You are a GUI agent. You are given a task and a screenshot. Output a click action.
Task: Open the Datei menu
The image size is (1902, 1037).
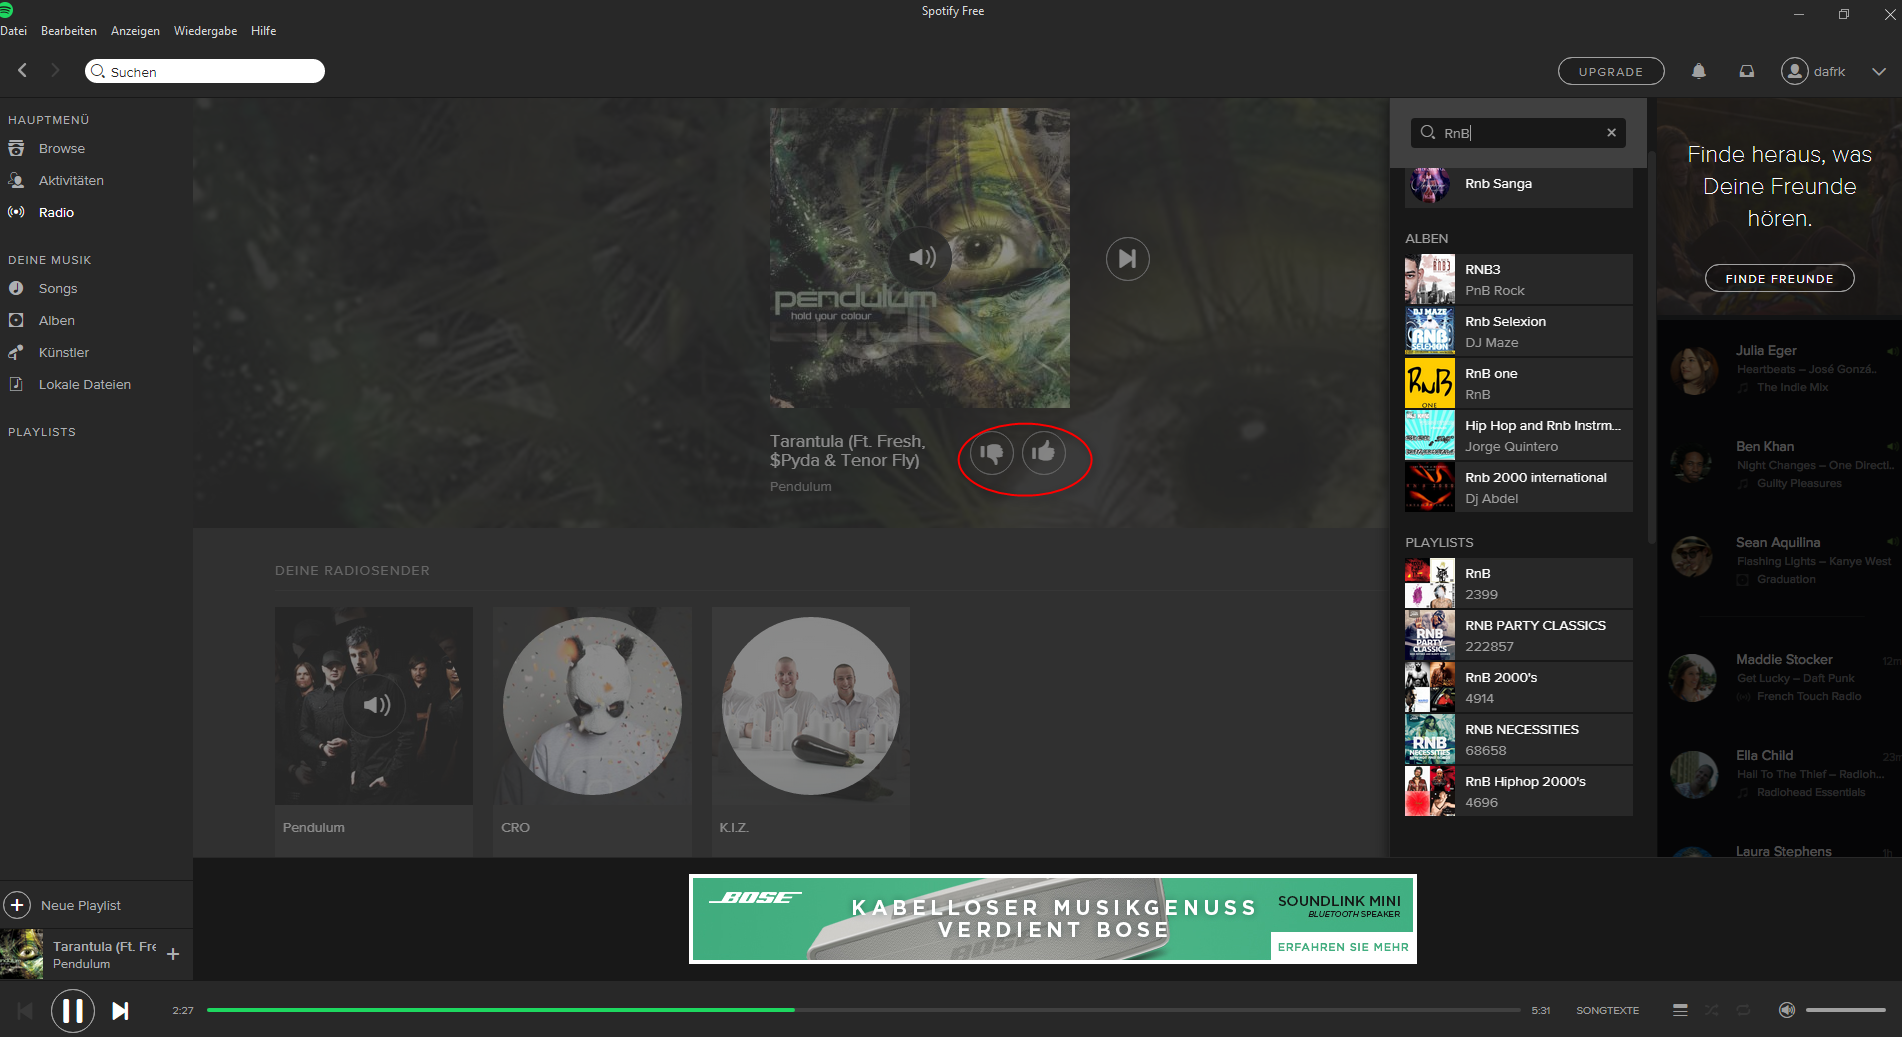point(14,31)
